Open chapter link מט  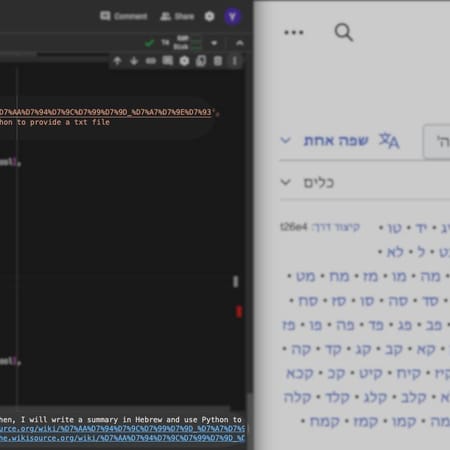pyautogui.click(x=306, y=276)
